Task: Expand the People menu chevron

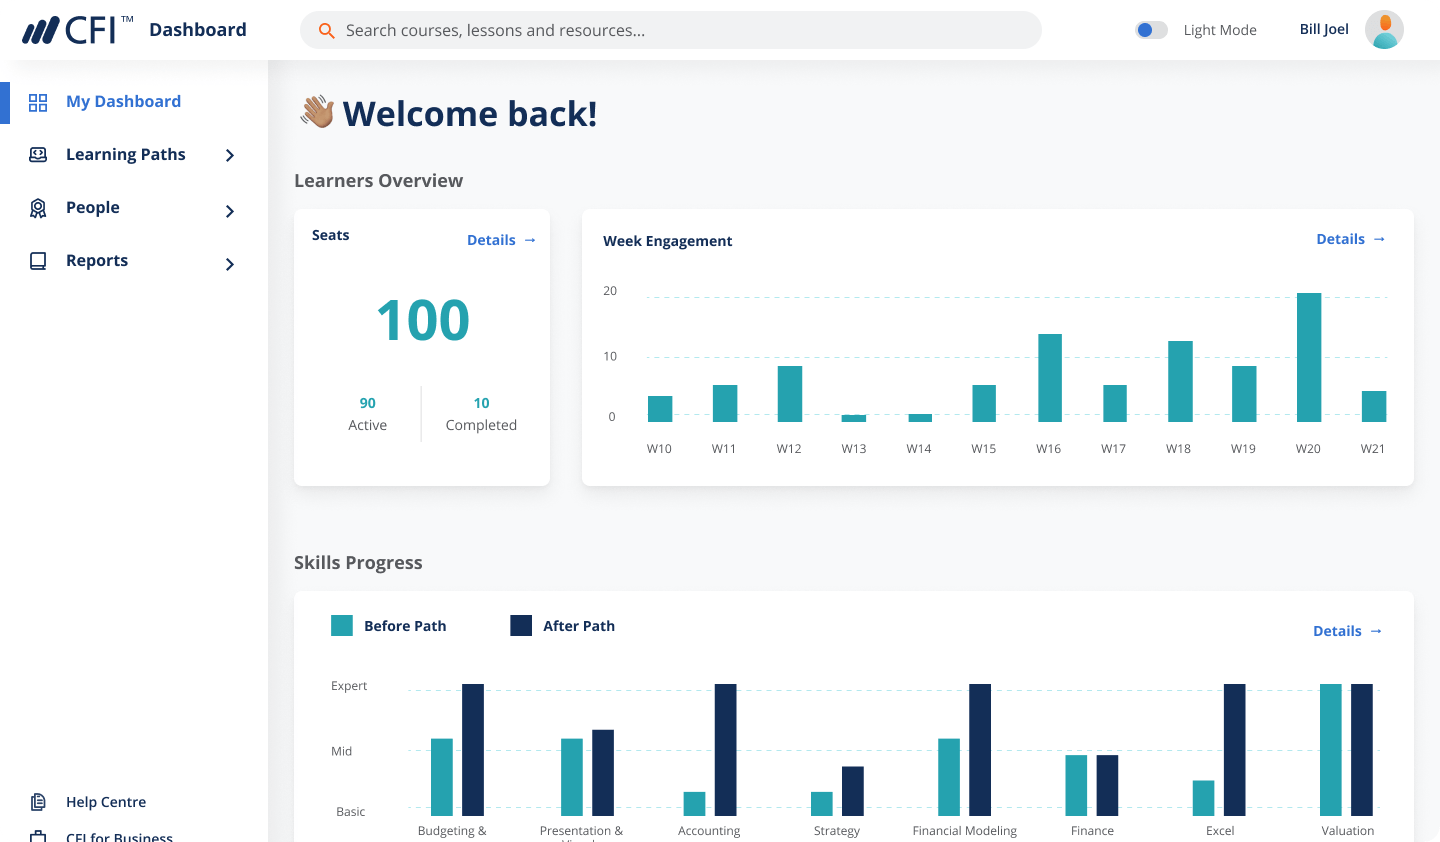Action: (x=230, y=211)
